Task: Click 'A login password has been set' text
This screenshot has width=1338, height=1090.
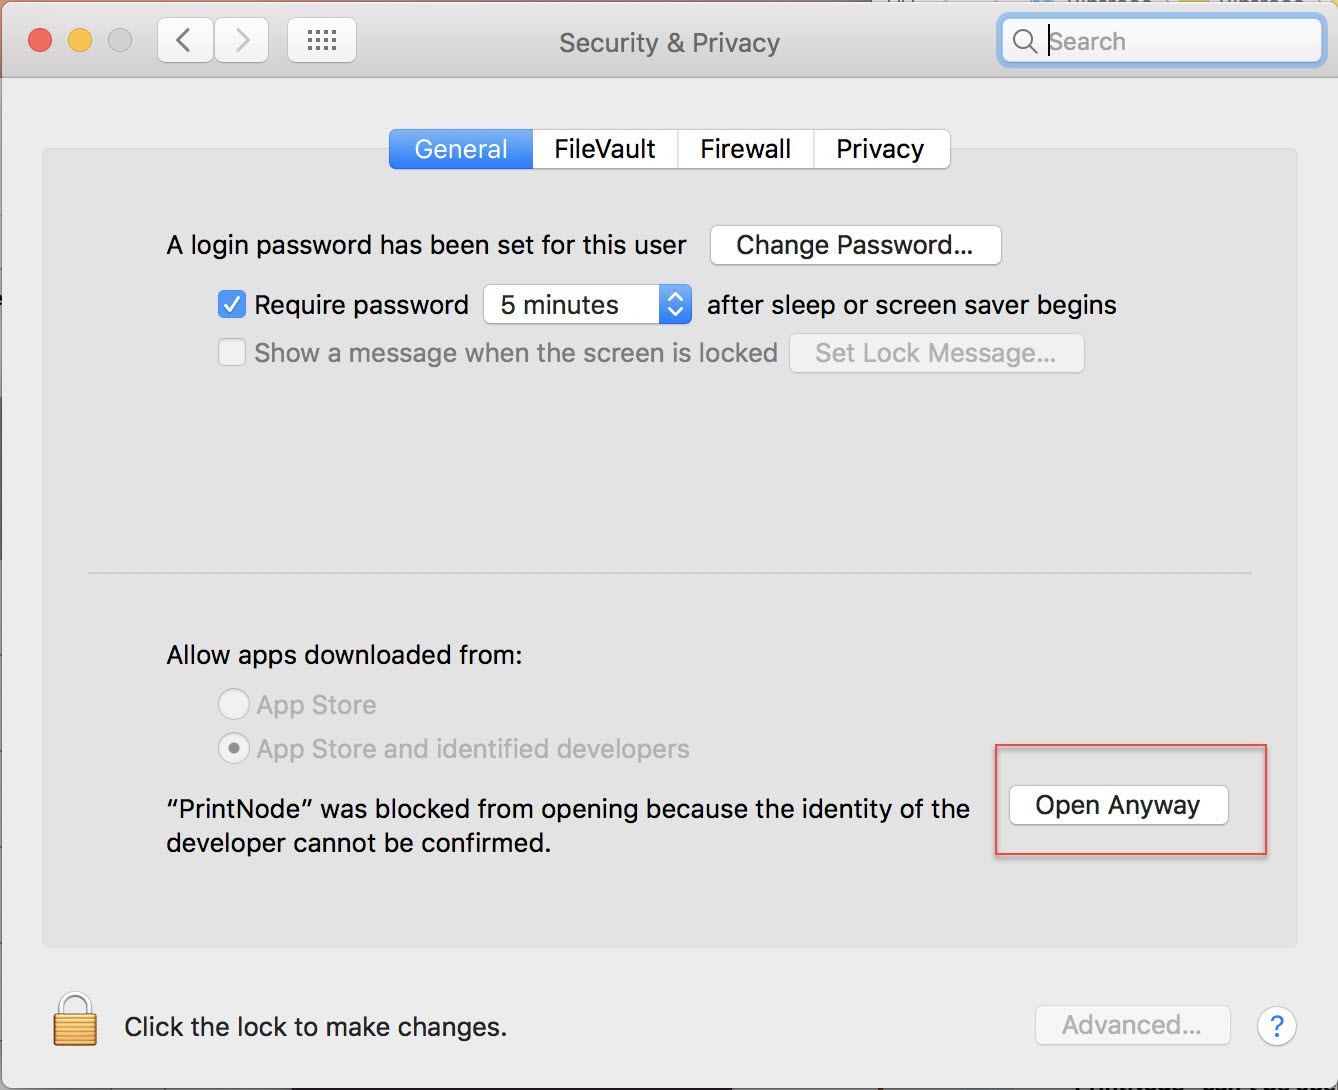Action: pyautogui.click(x=426, y=245)
